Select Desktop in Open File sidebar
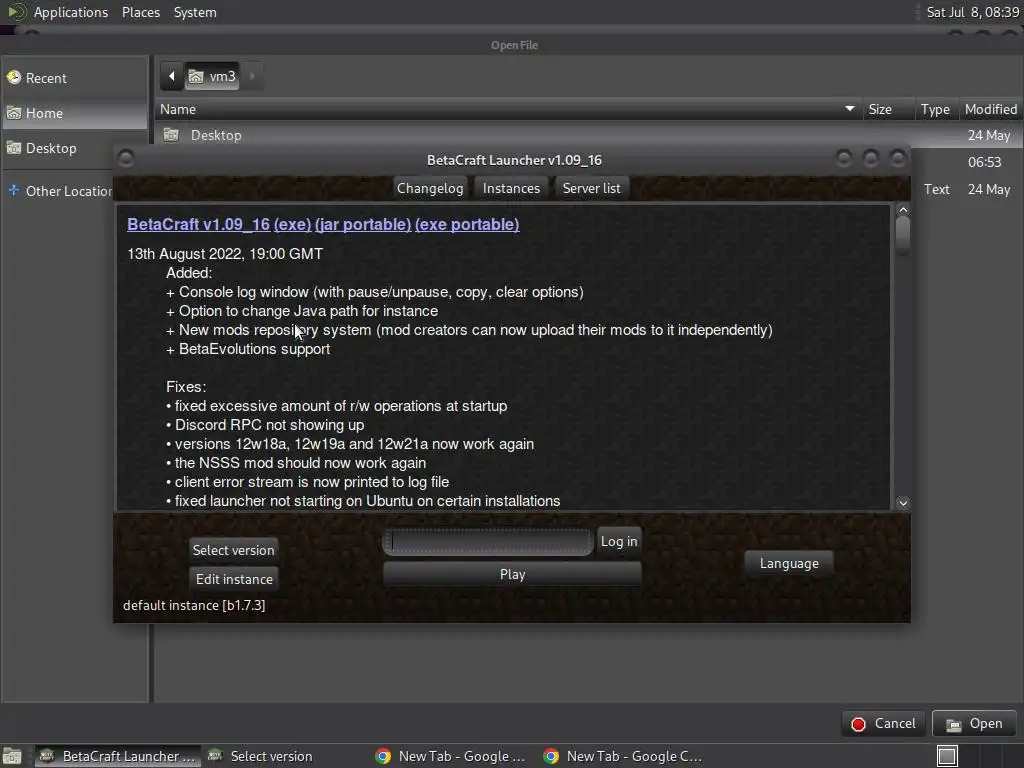Screen dimensions: 1024x768 [74, 148]
